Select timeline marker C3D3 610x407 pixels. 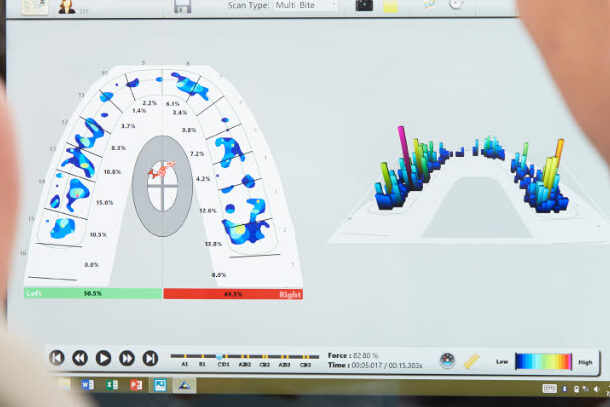click(x=305, y=365)
